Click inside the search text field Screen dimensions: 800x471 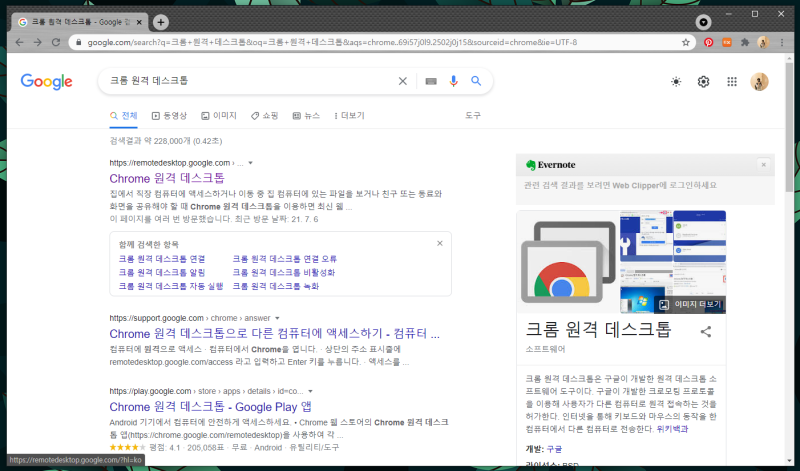pyautogui.click(x=250, y=81)
